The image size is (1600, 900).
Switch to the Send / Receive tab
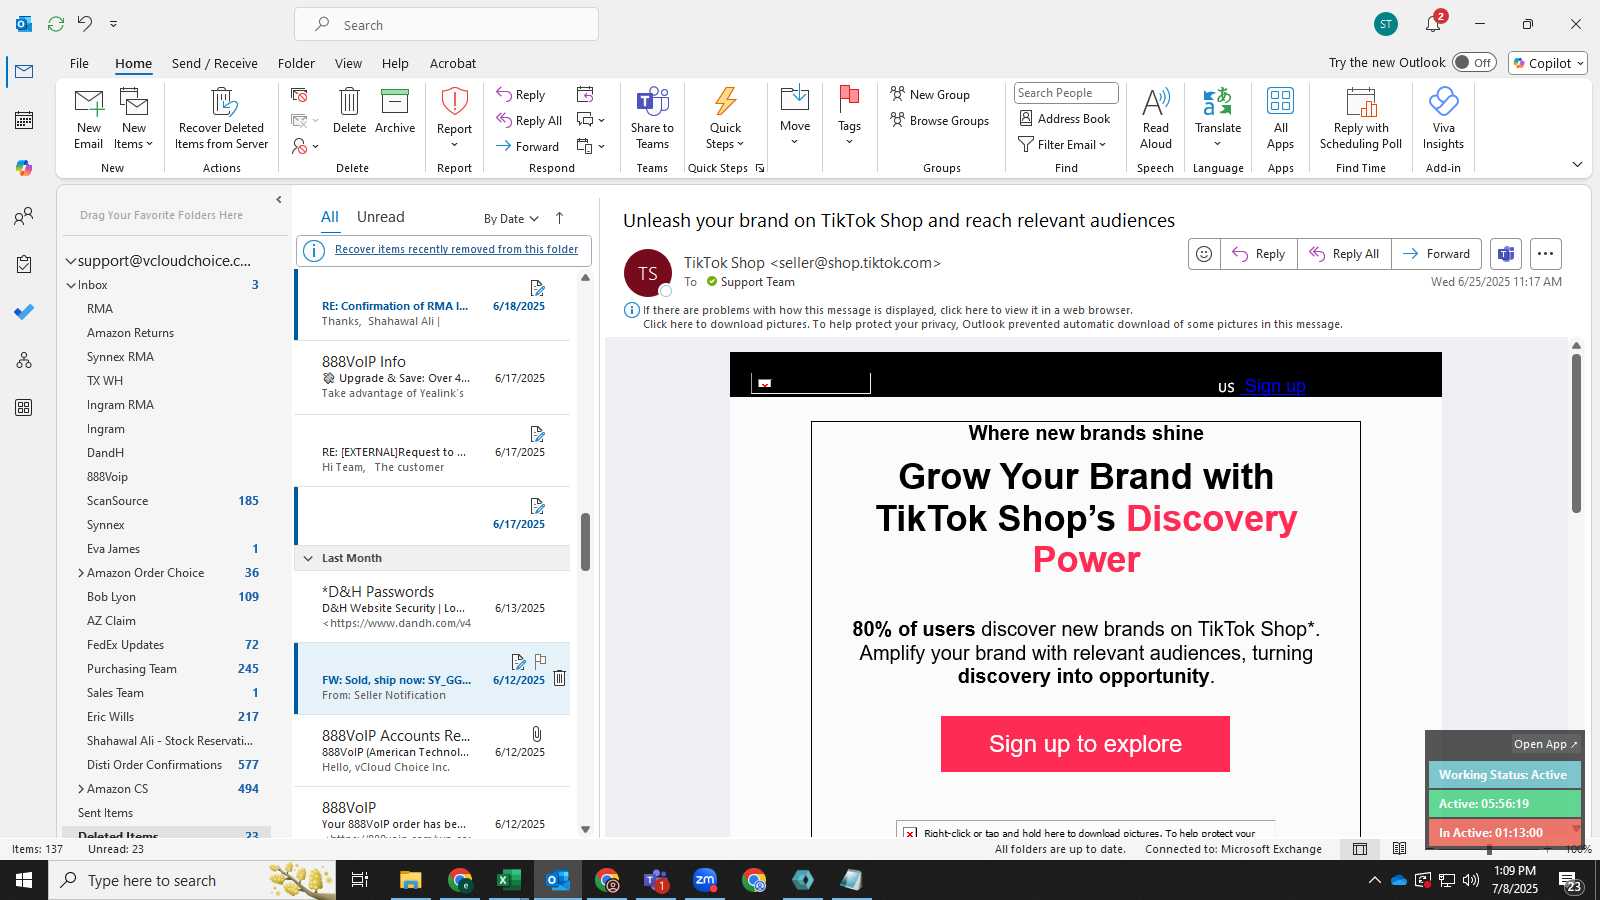(214, 63)
